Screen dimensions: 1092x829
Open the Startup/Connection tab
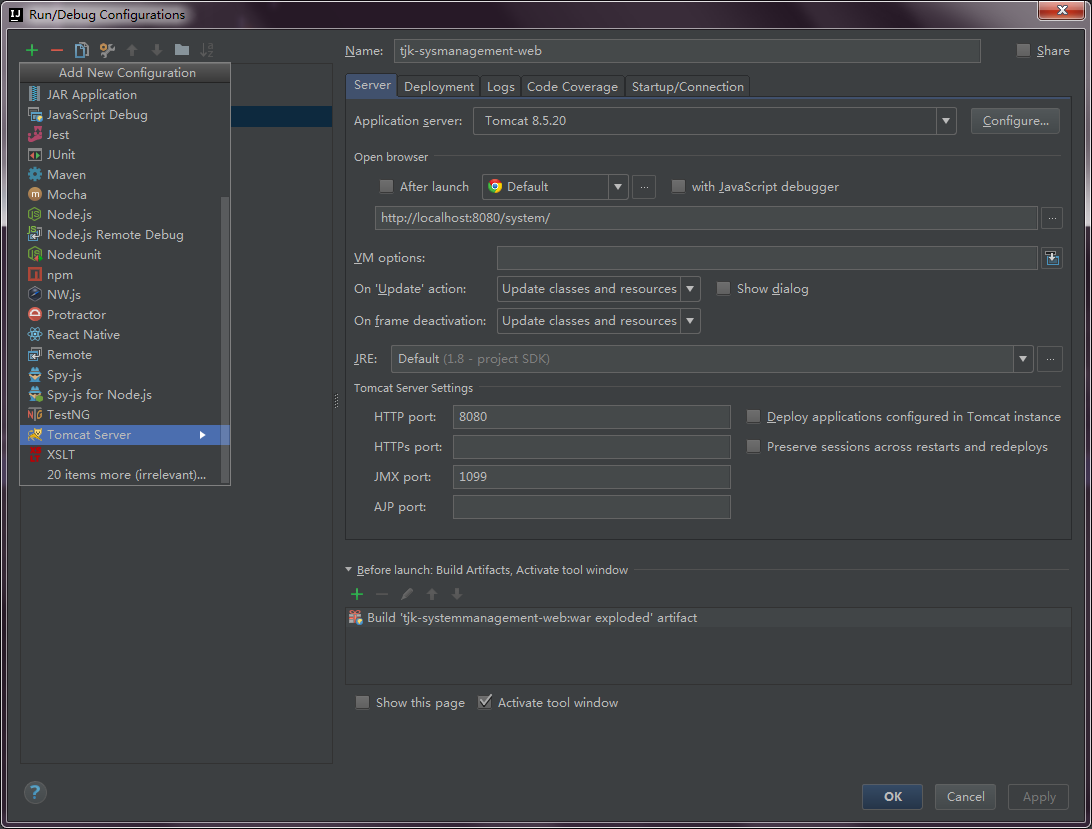pyautogui.click(x=687, y=86)
